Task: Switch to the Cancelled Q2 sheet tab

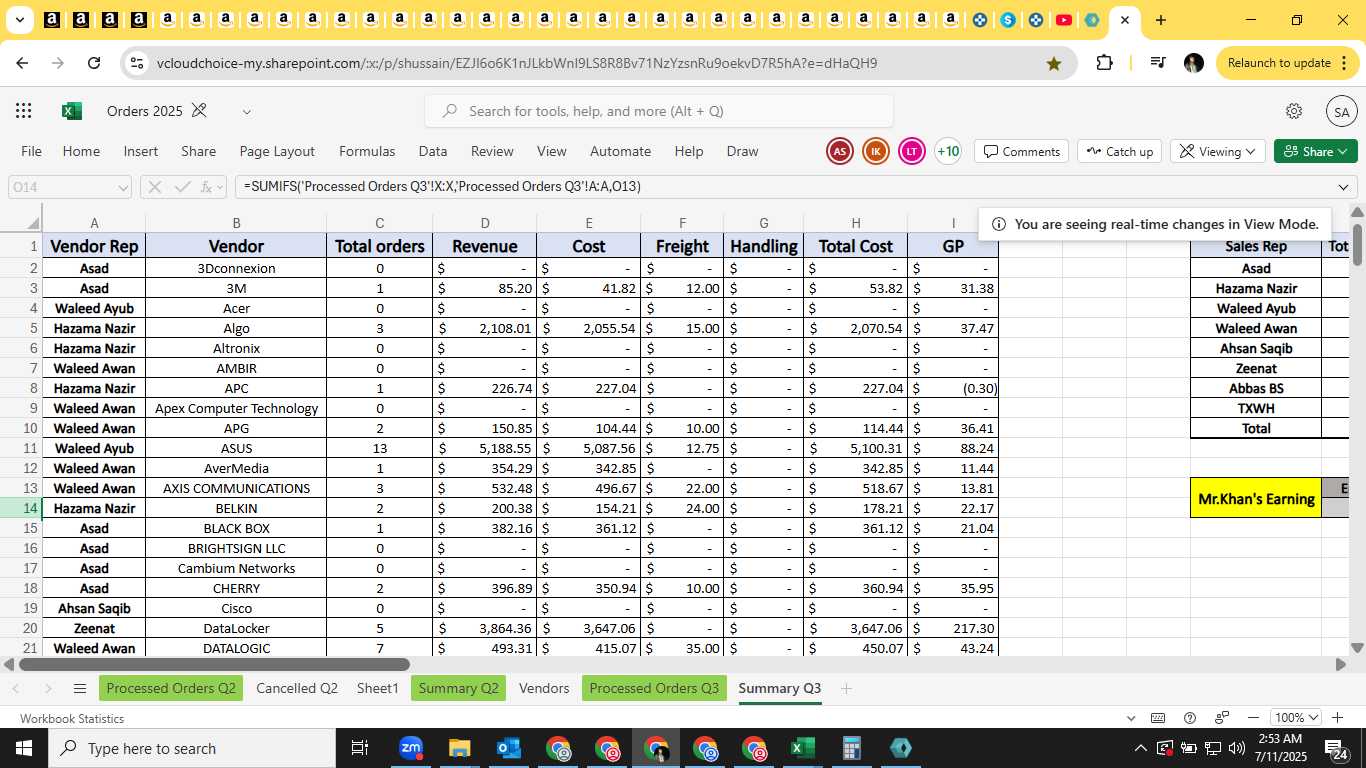Action: [297, 688]
